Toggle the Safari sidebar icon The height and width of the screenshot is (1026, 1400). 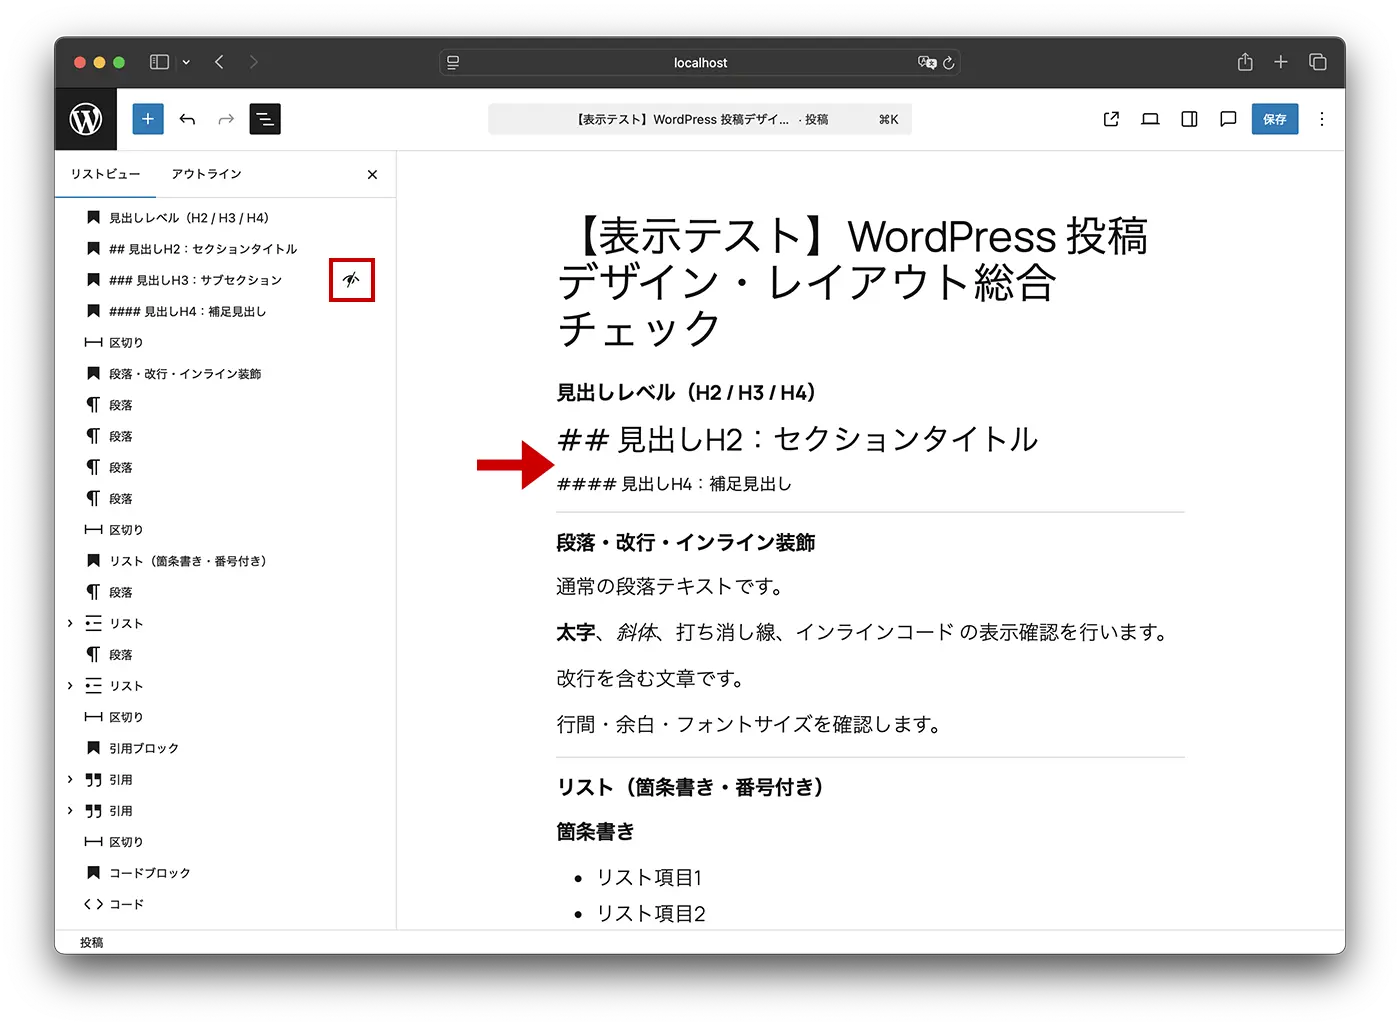[158, 61]
